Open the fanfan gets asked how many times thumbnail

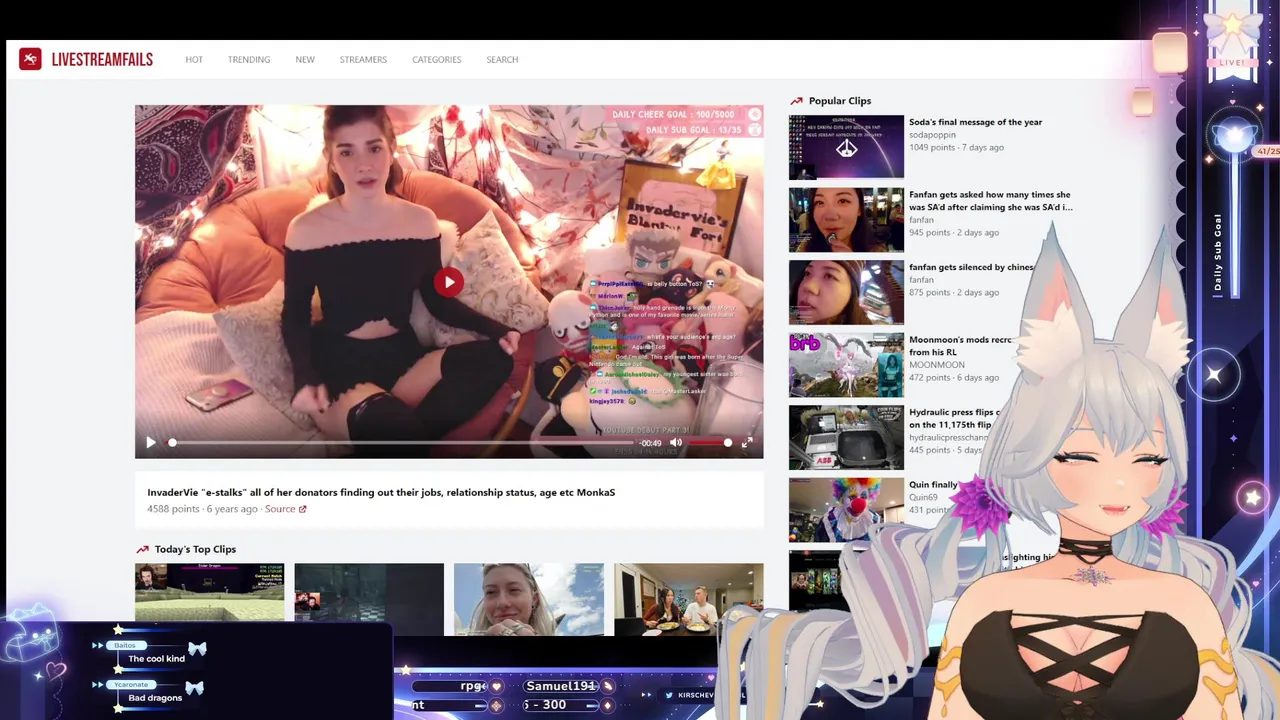[x=846, y=220]
